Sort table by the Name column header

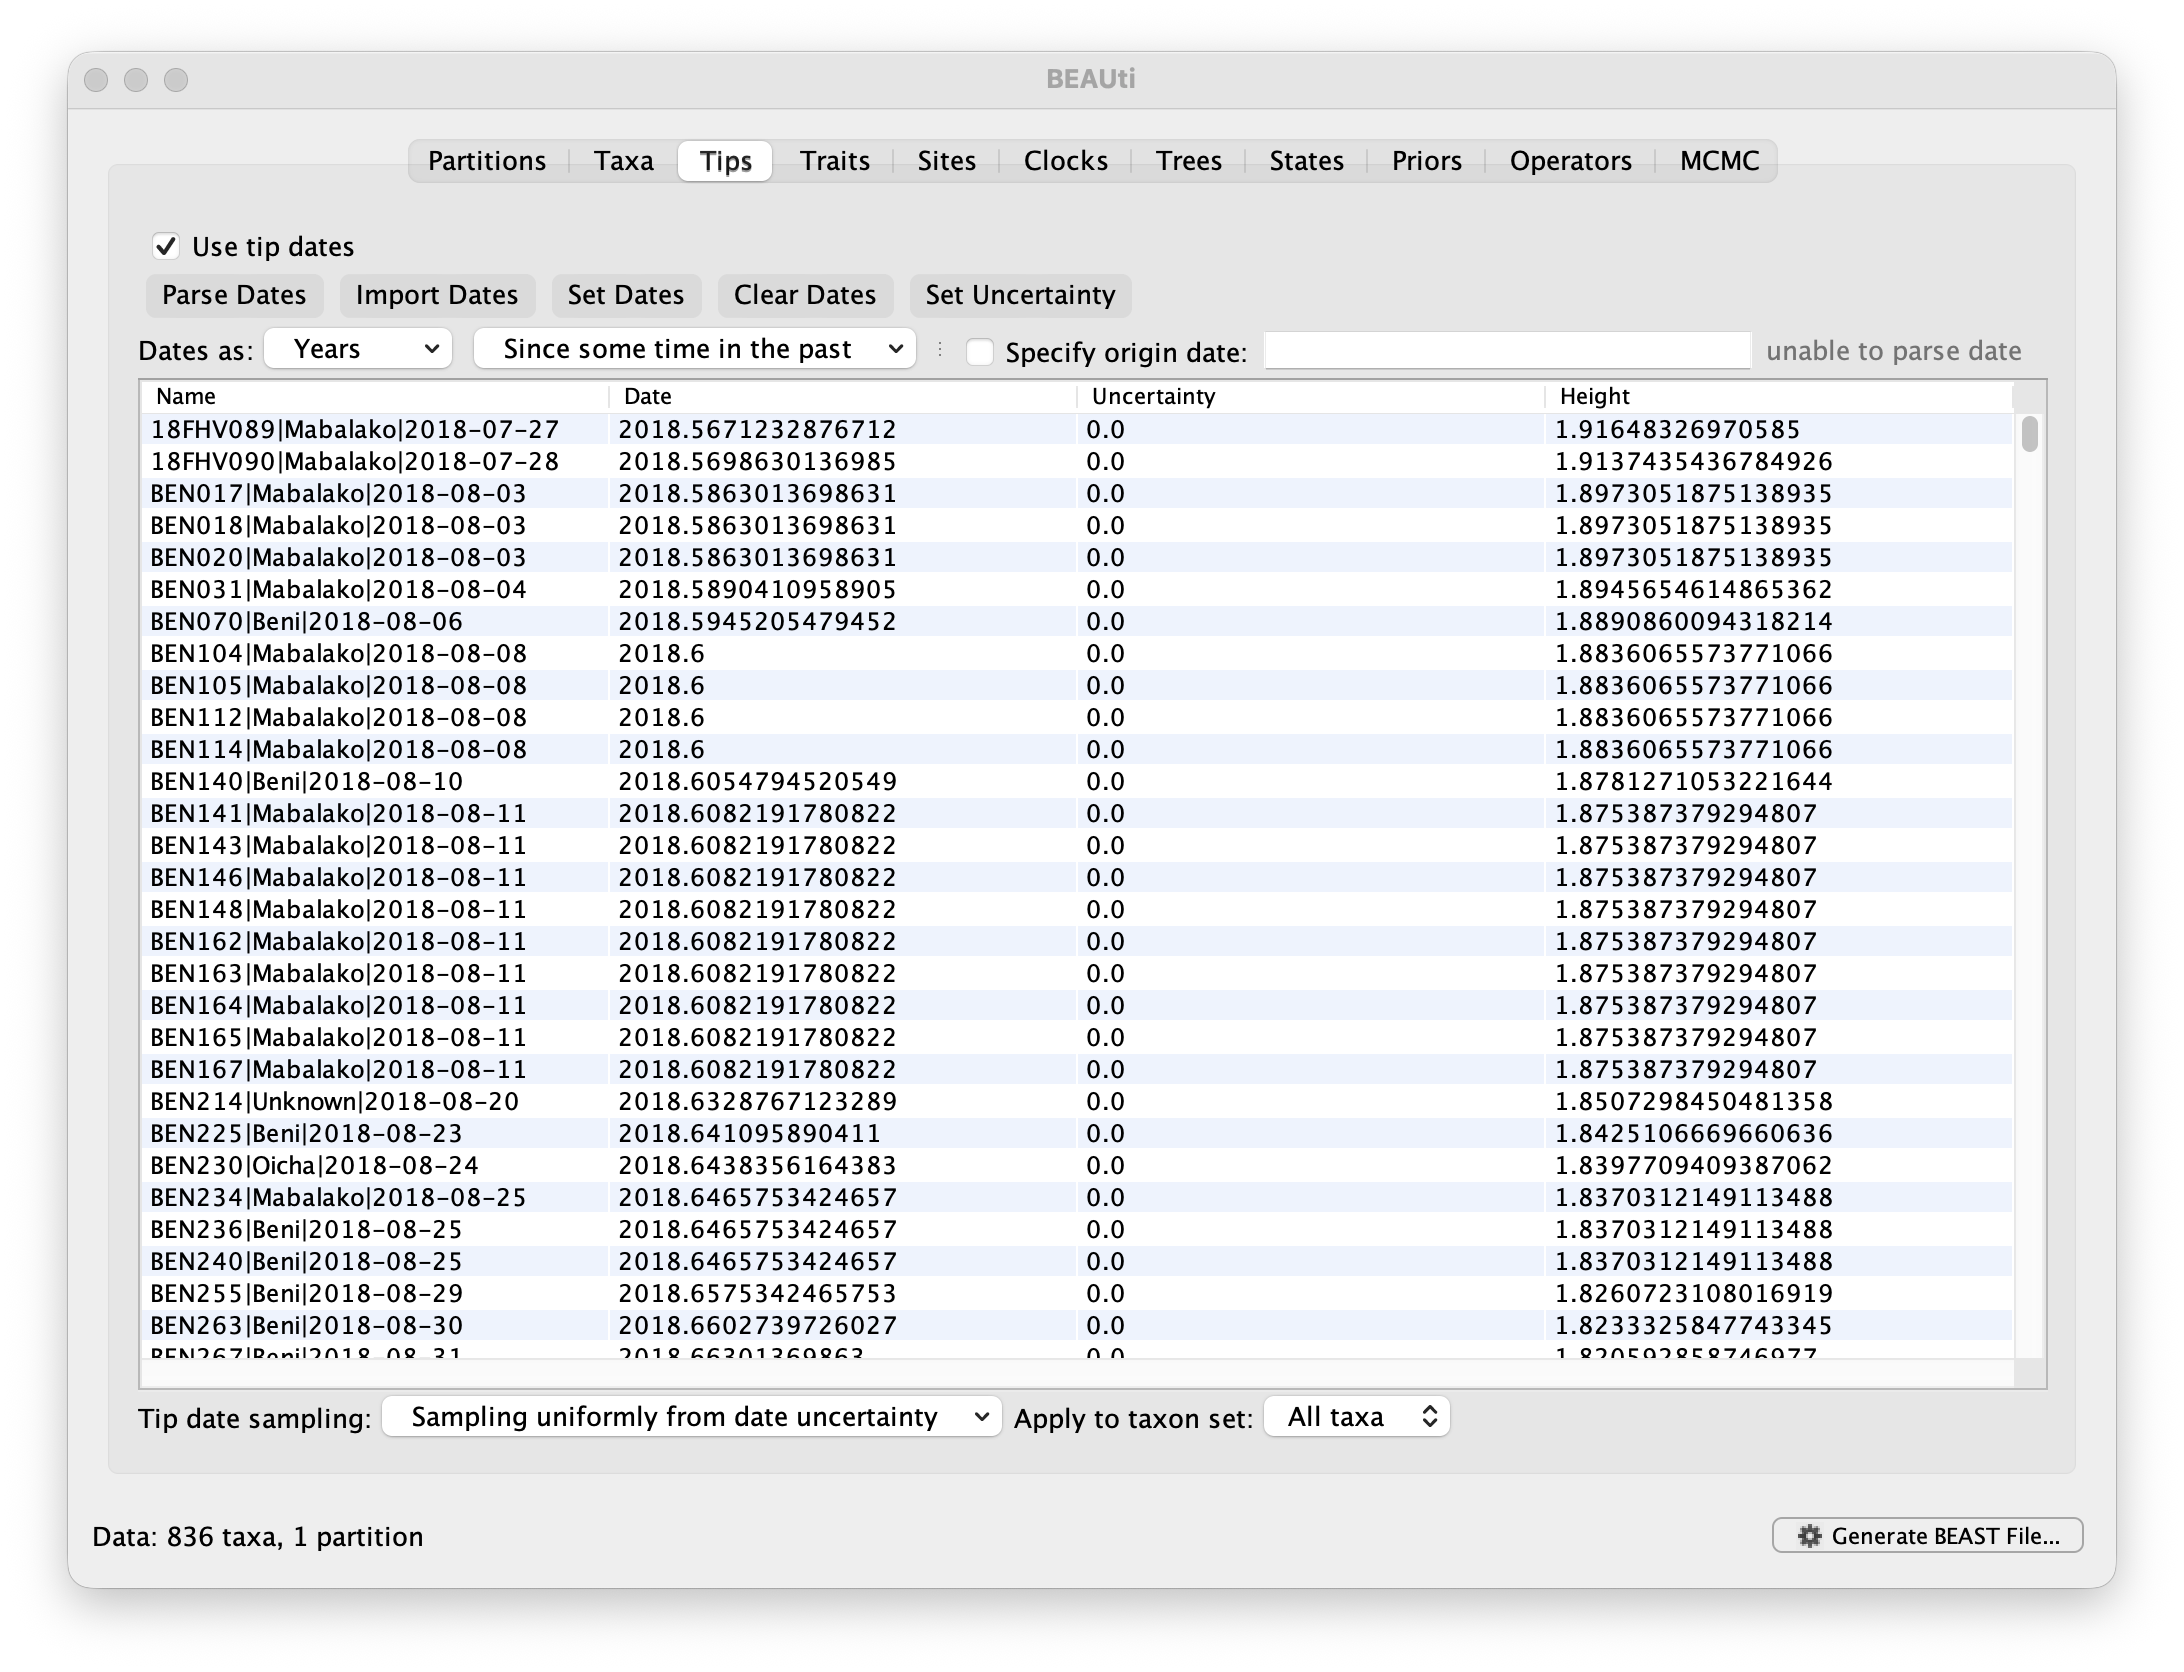pos(375,396)
